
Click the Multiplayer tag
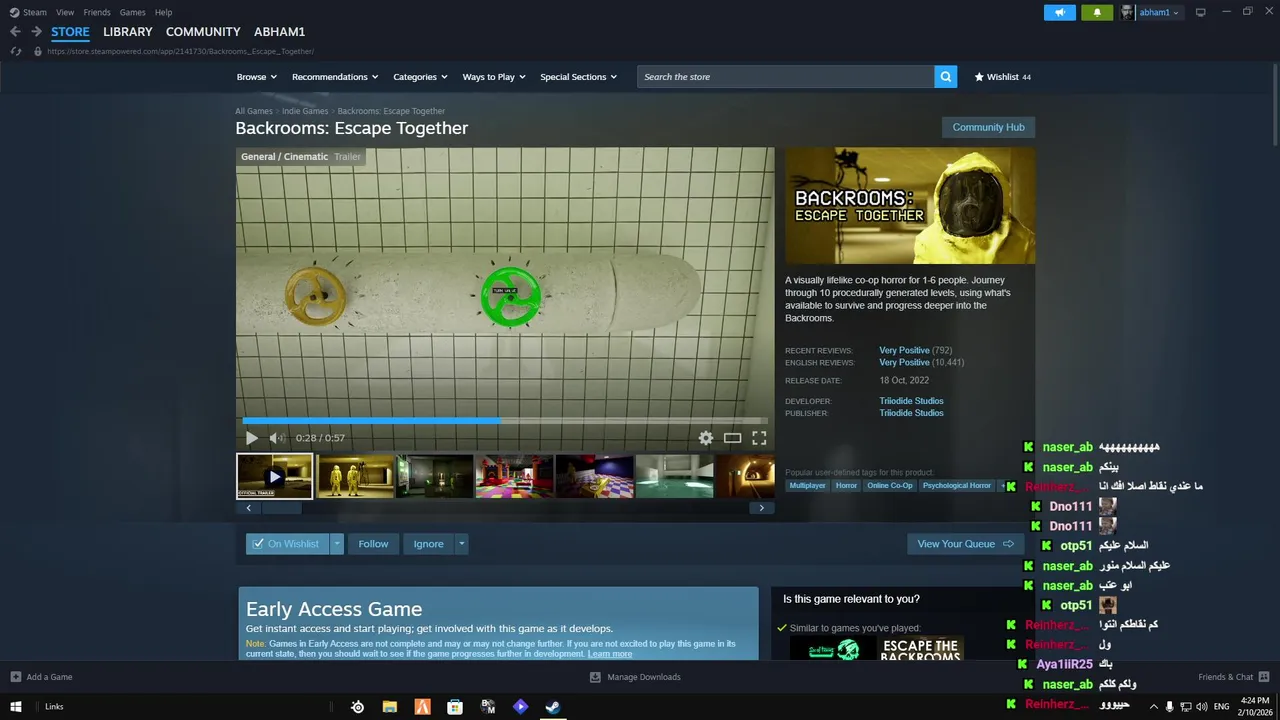(807, 486)
